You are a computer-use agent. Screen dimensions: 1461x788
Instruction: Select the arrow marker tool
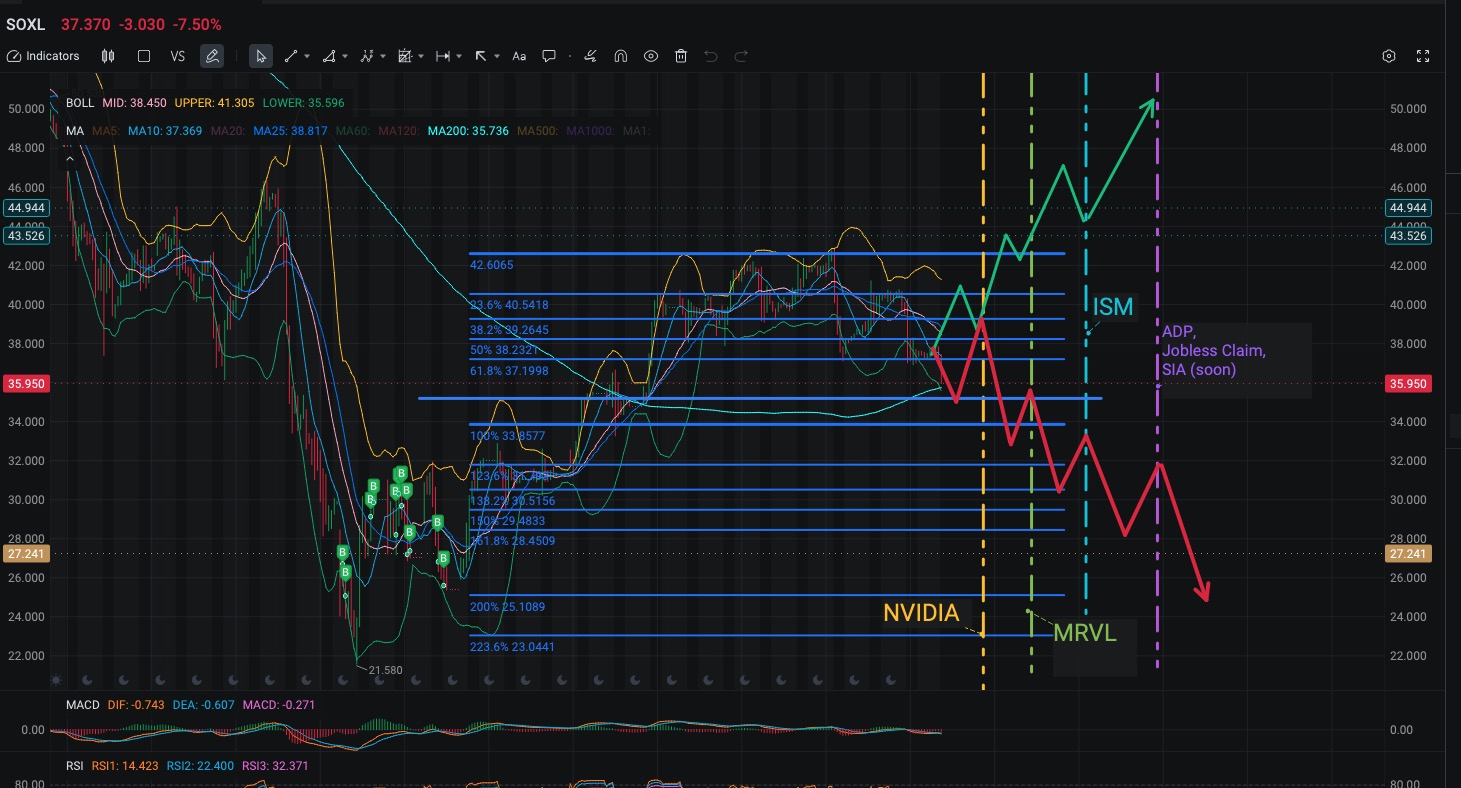coord(481,56)
